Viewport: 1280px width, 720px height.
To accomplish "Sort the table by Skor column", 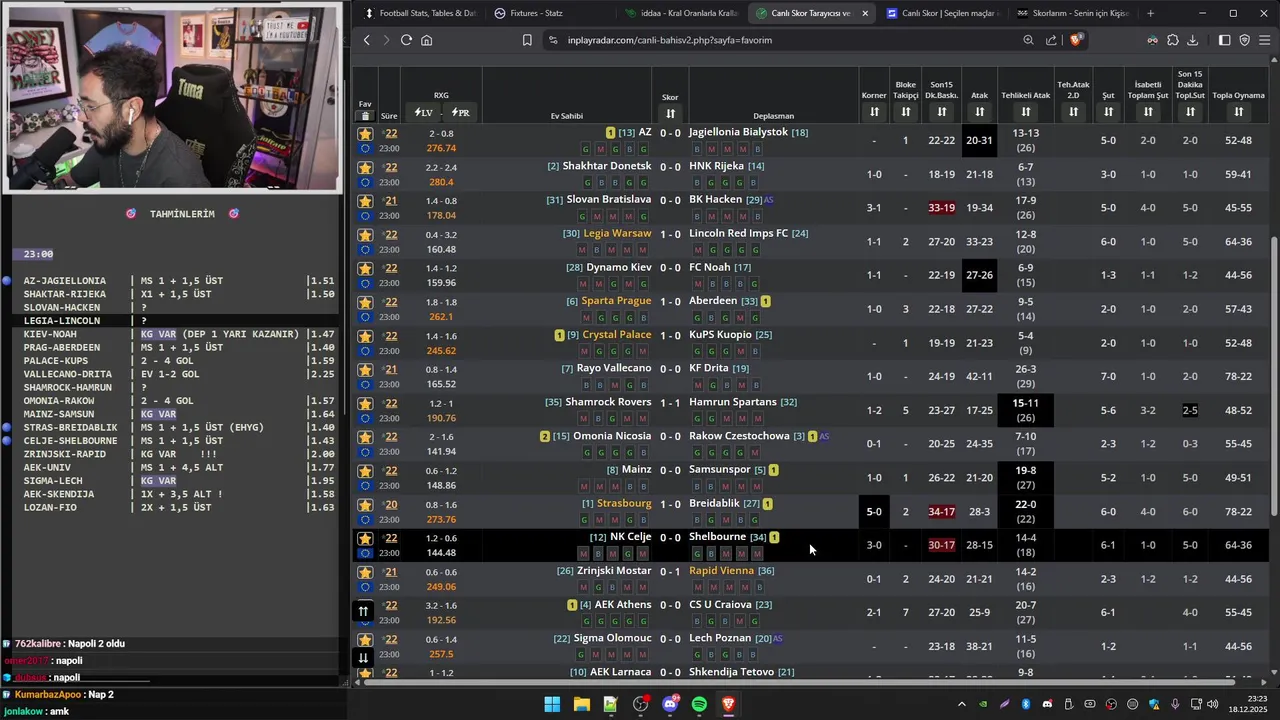I will coord(670,113).
